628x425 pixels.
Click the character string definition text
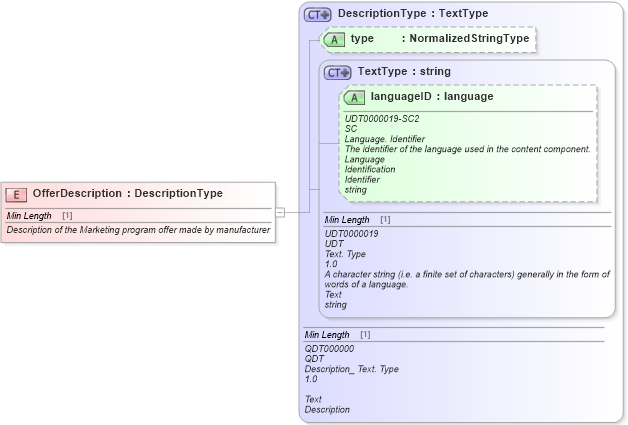point(467,279)
